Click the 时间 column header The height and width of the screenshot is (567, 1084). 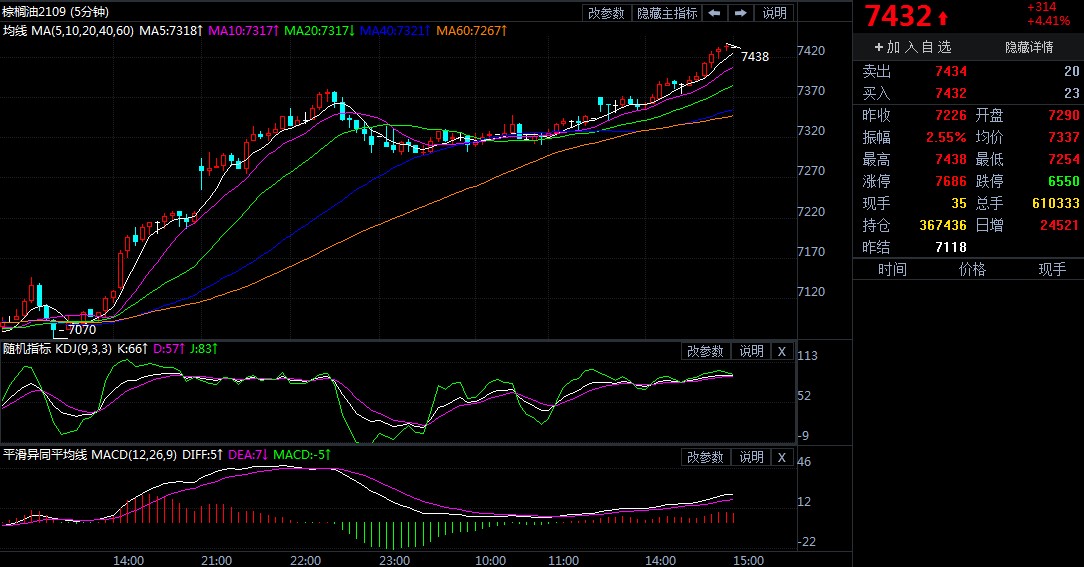point(892,269)
